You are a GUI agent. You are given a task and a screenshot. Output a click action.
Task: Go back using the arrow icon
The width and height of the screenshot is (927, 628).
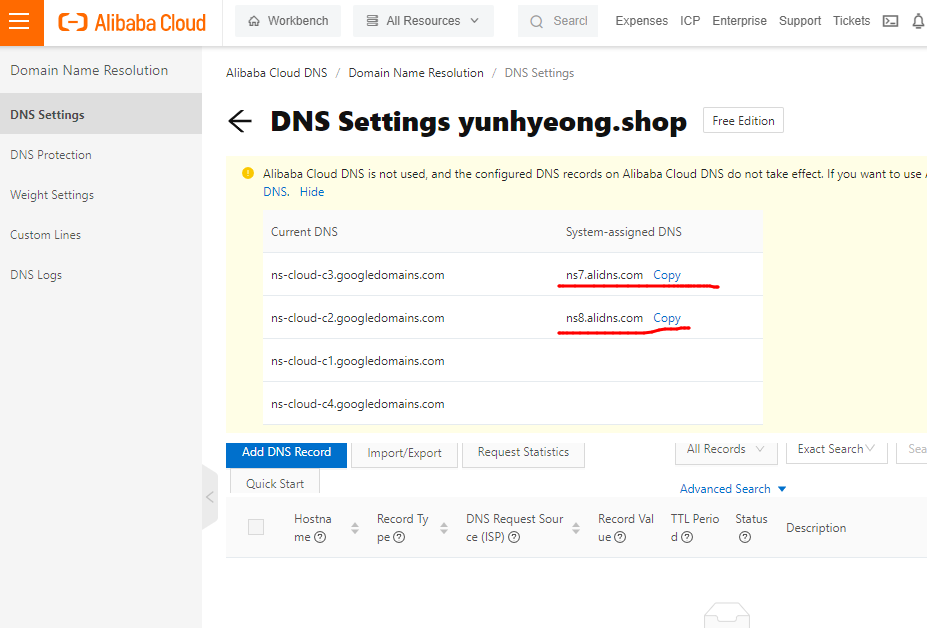coord(239,121)
